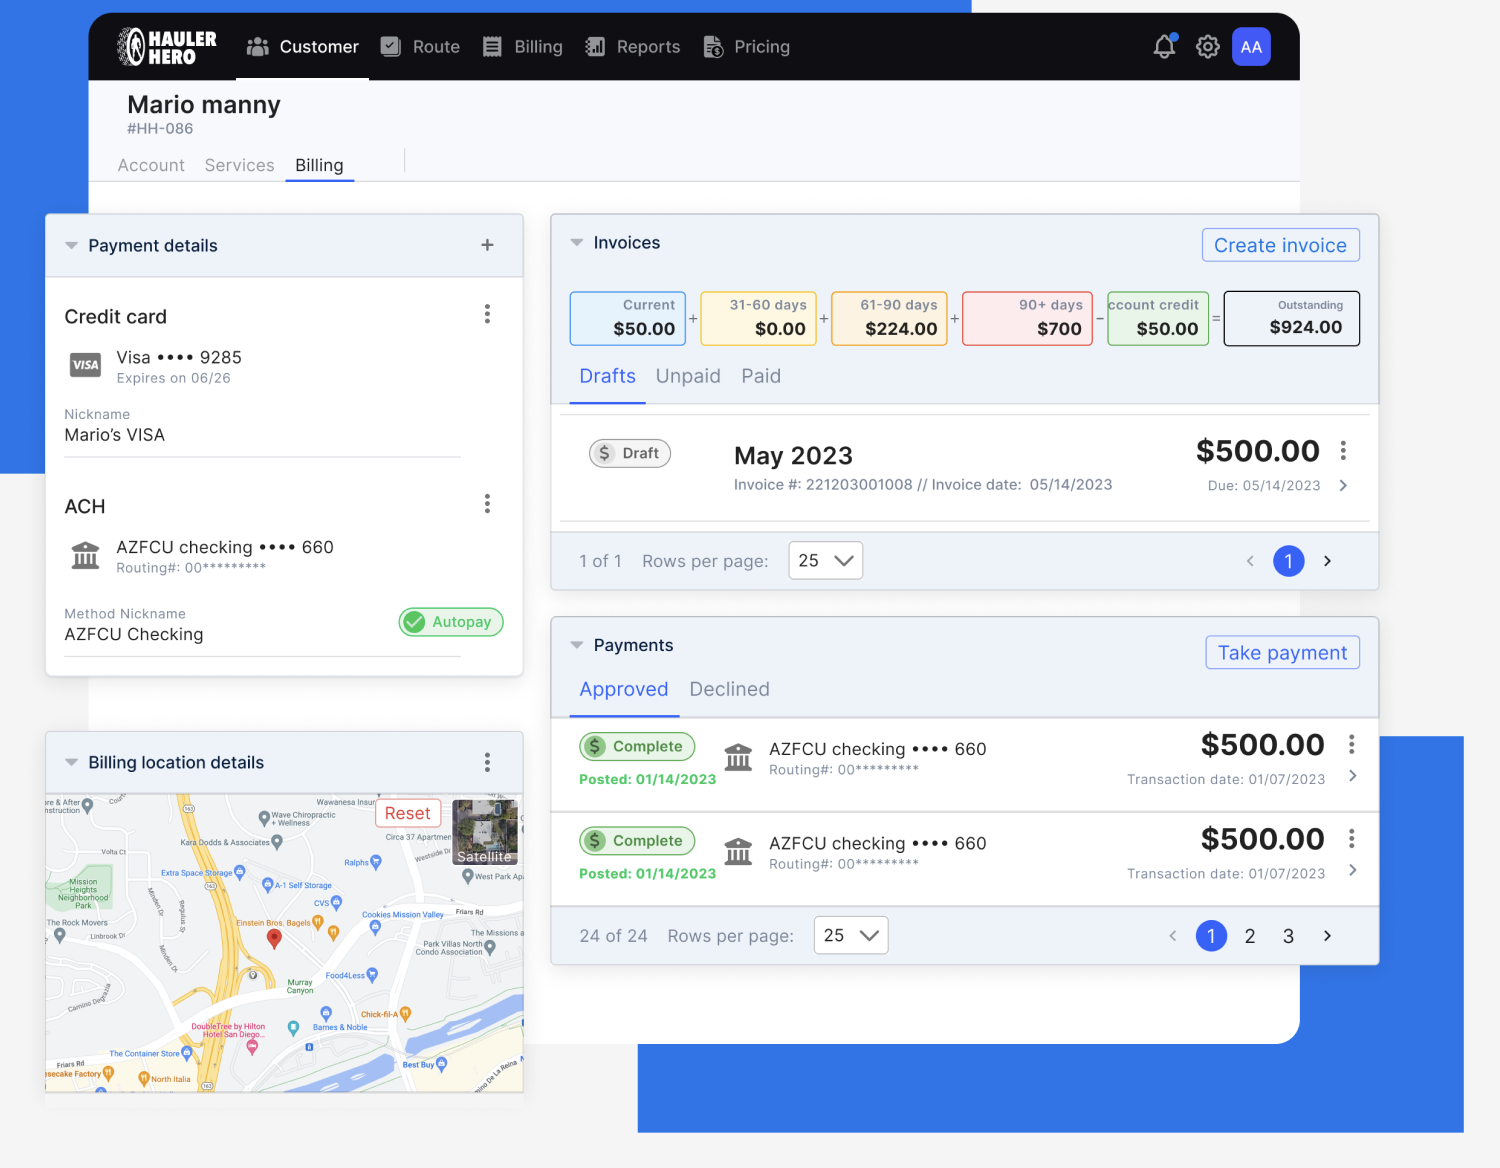The height and width of the screenshot is (1168, 1500).
Task: Open the Declined payments tab
Action: pyautogui.click(x=729, y=689)
